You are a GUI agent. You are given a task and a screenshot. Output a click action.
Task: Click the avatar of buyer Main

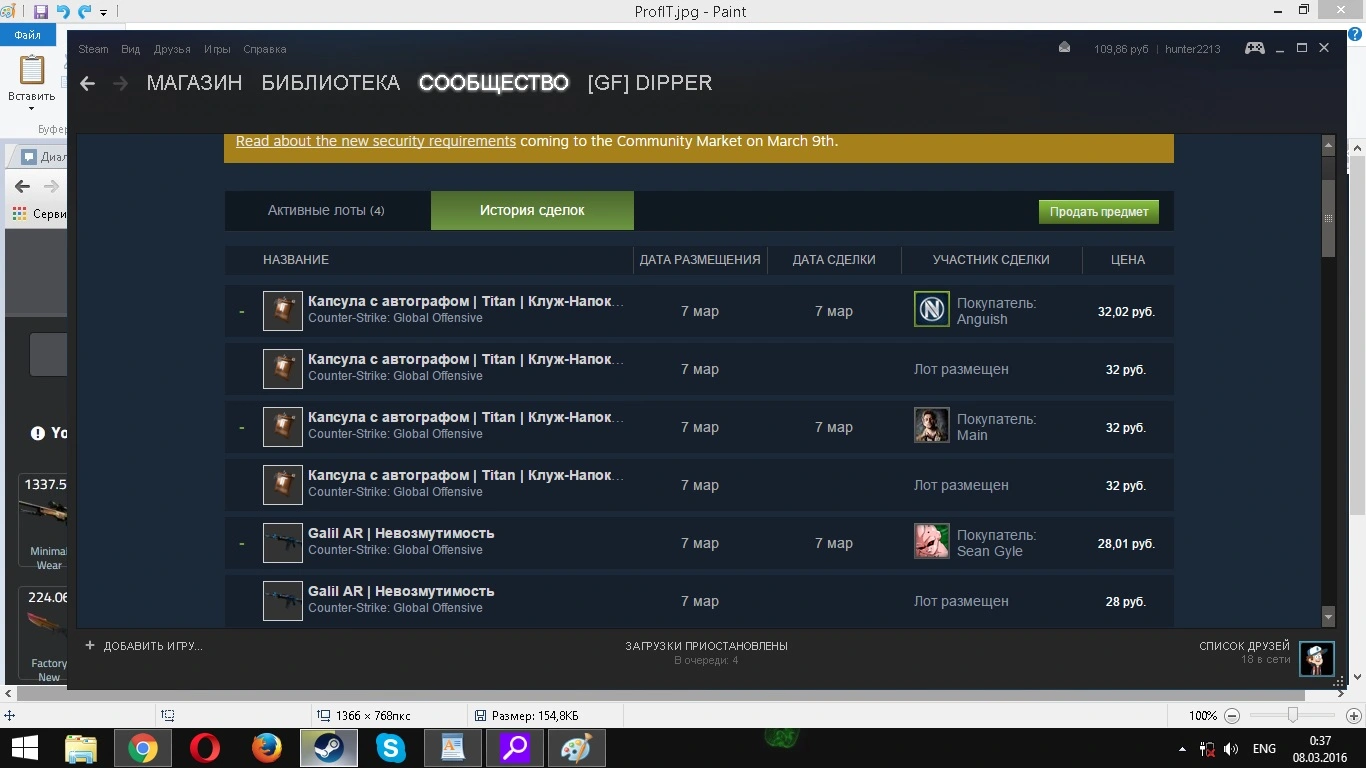click(932, 426)
